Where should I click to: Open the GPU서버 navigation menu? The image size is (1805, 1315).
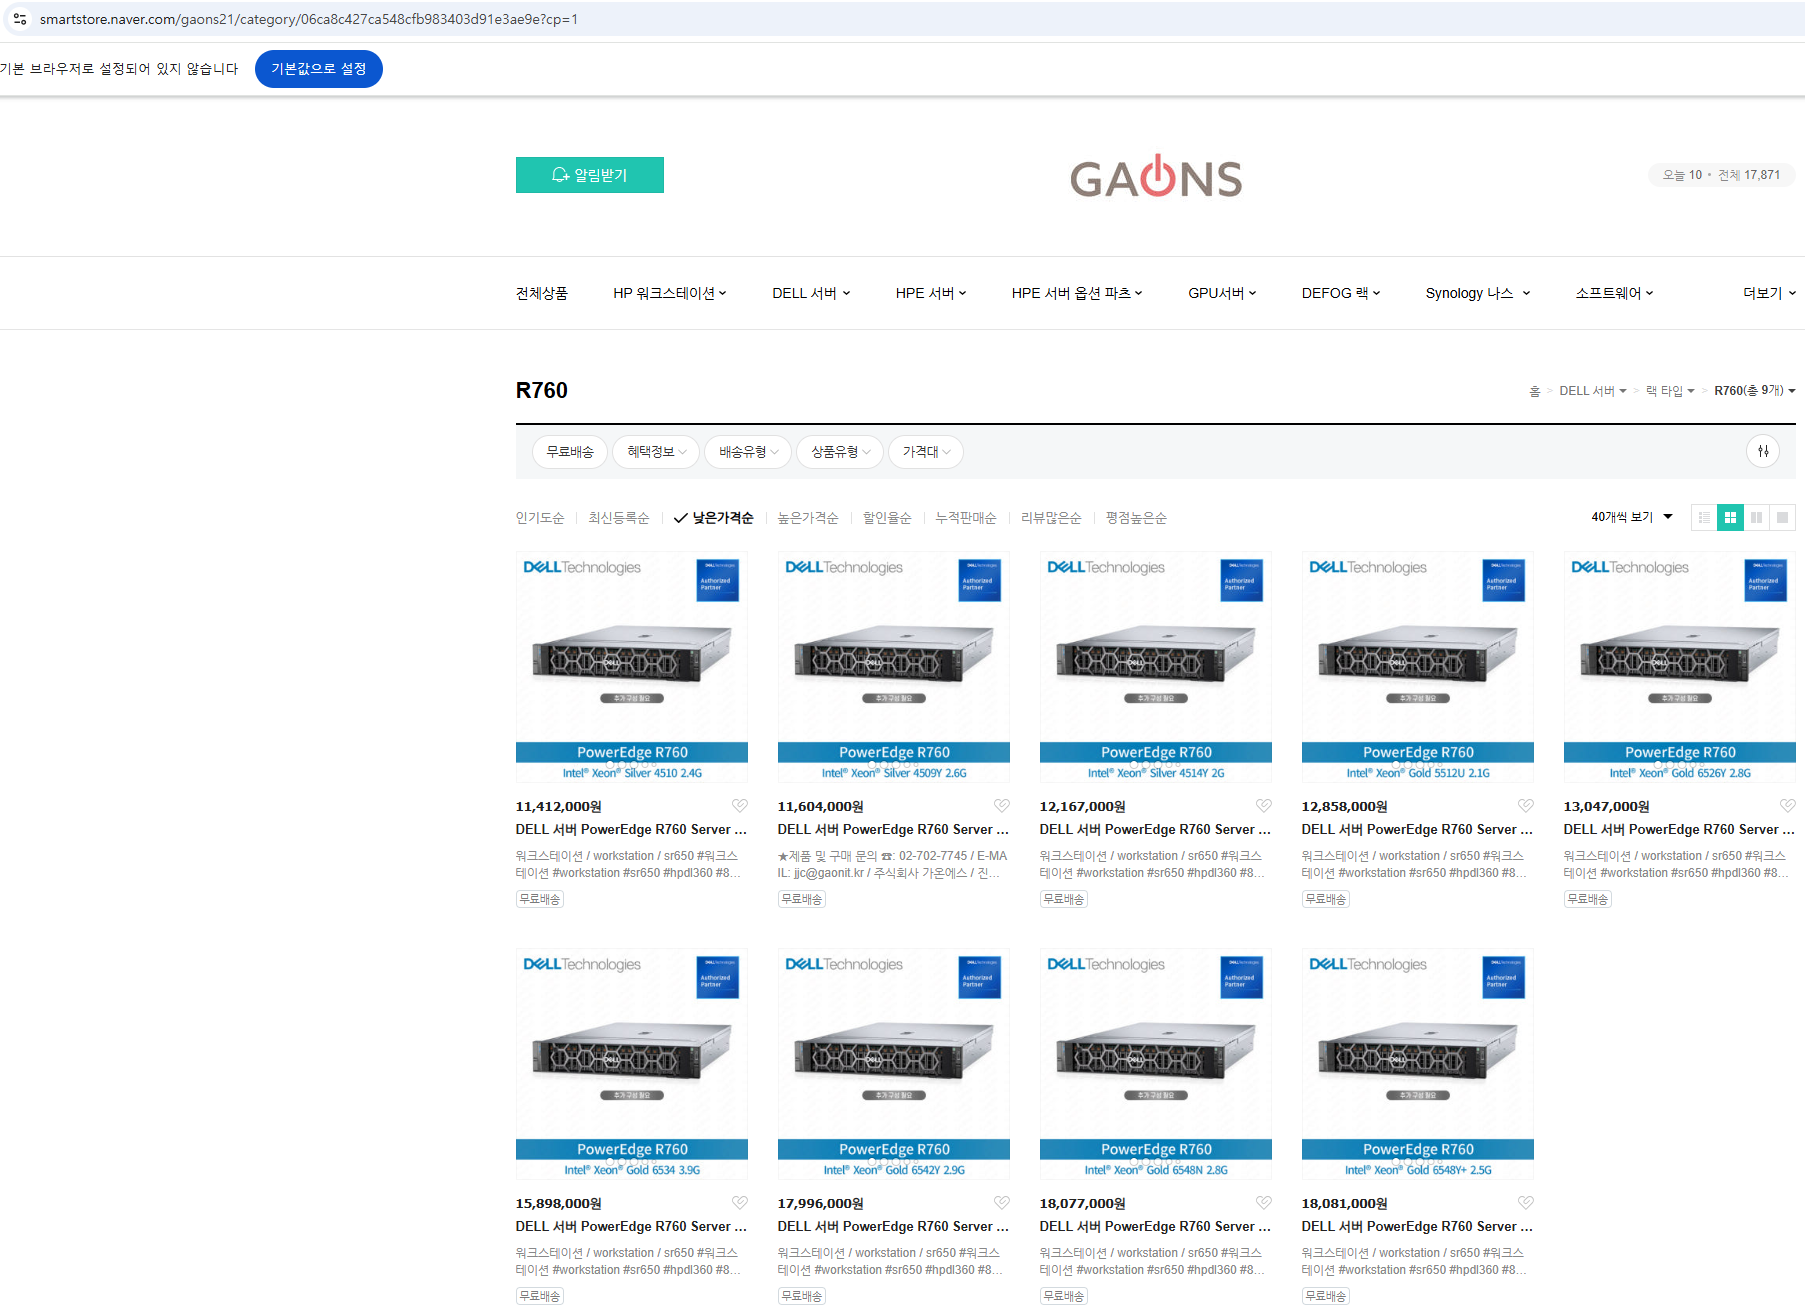click(x=1222, y=293)
